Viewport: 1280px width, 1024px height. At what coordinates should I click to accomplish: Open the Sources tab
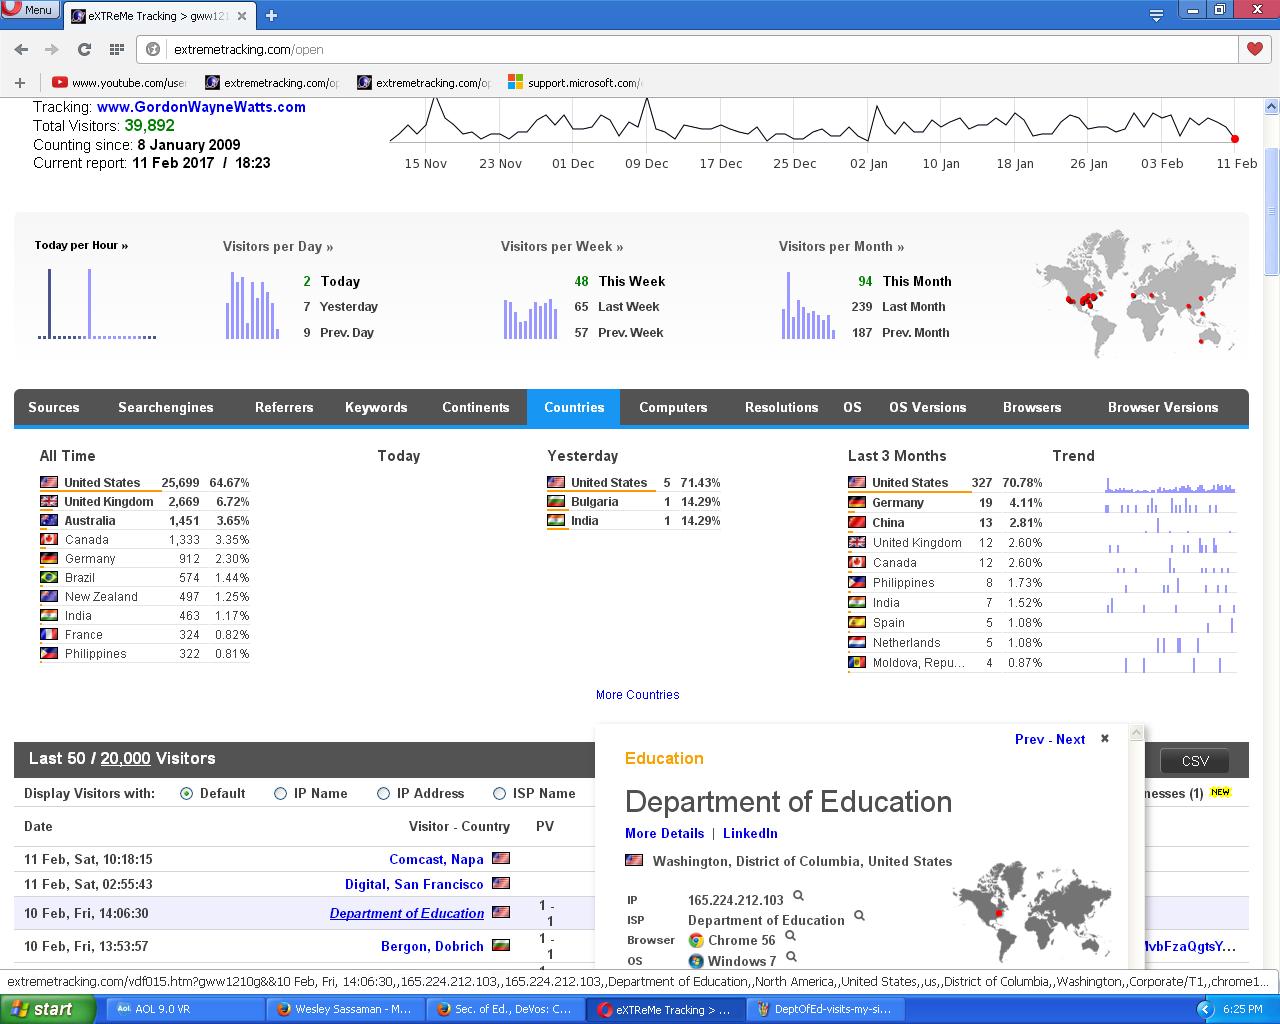point(54,407)
